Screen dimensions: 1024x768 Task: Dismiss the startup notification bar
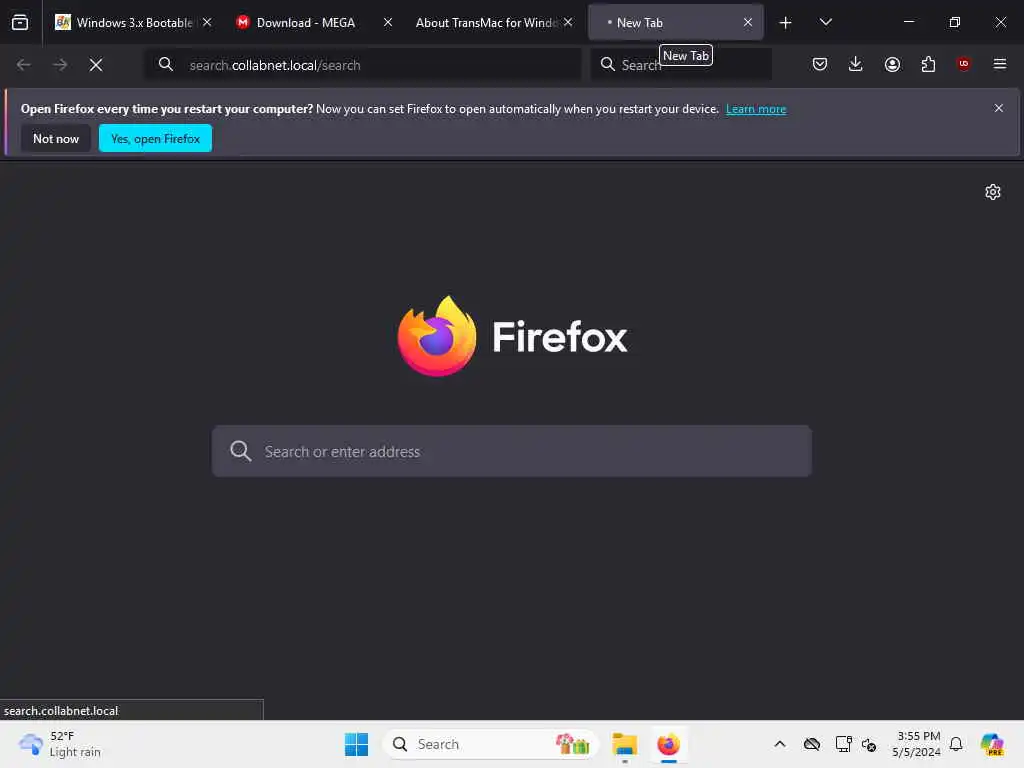click(999, 108)
